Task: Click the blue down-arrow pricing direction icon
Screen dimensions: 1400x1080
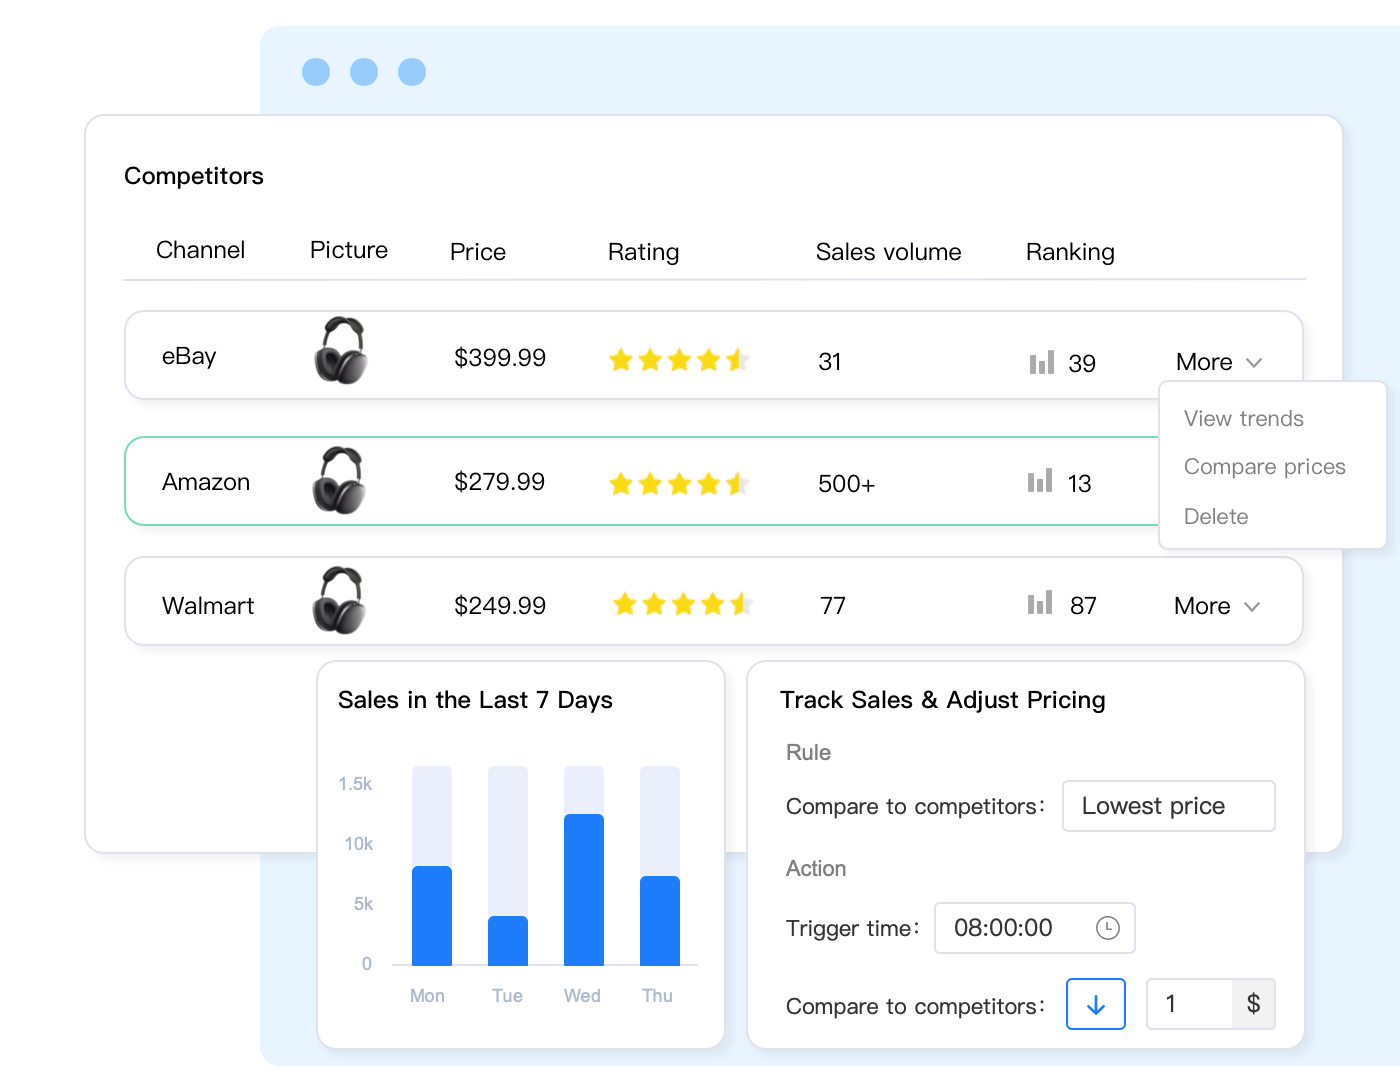Action: tap(1096, 1005)
